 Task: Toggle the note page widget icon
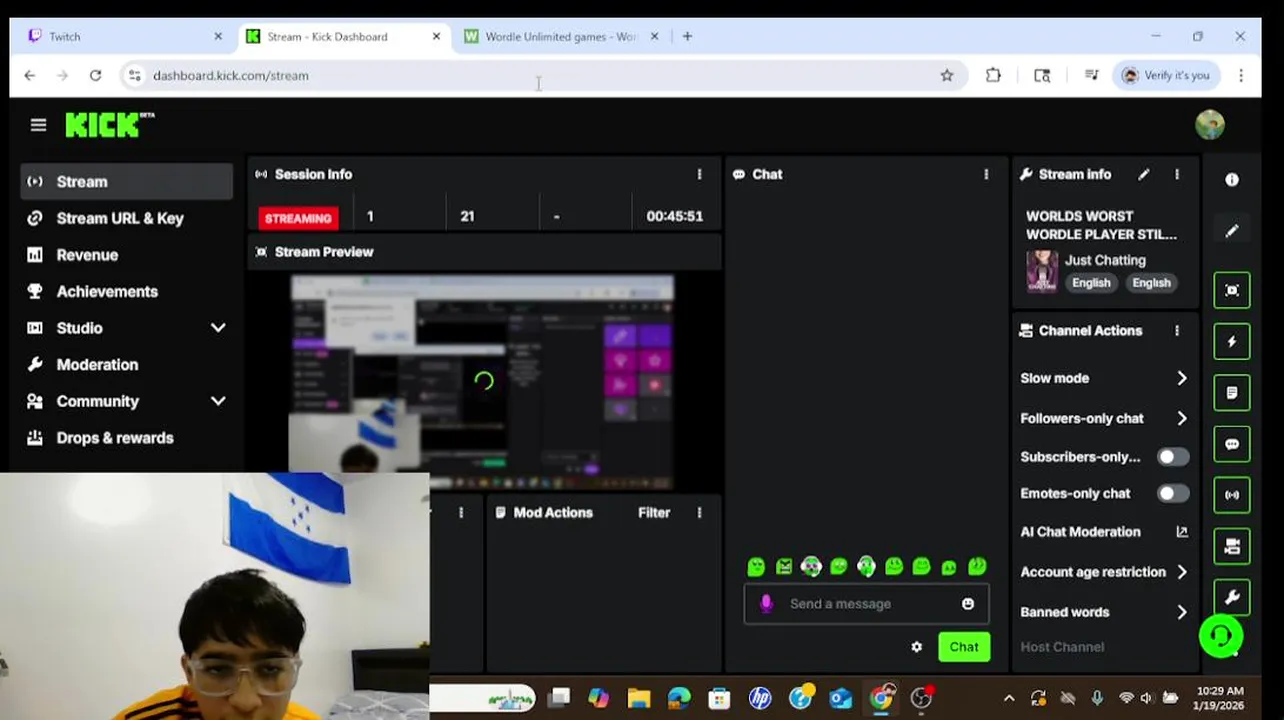[x=1232, y=393]
